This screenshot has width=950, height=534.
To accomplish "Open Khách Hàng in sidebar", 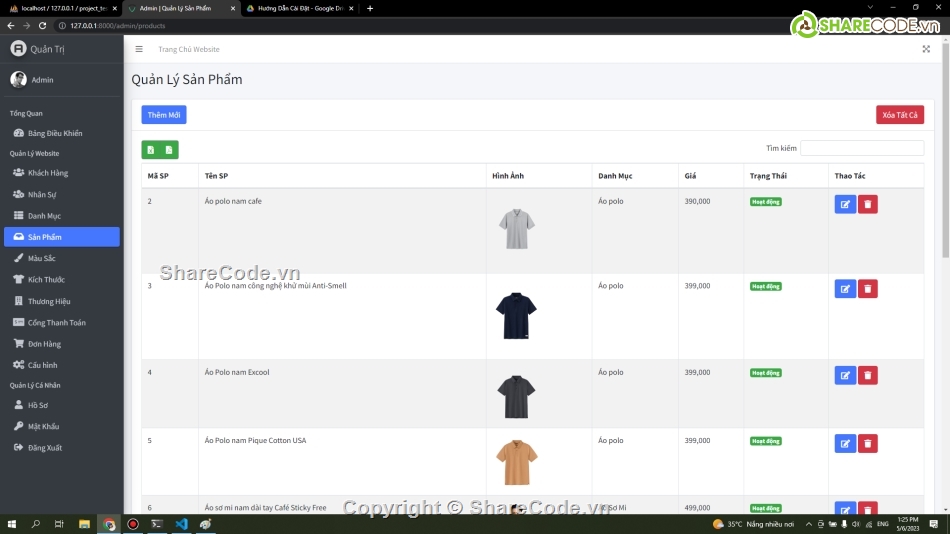I will point(62,173).
